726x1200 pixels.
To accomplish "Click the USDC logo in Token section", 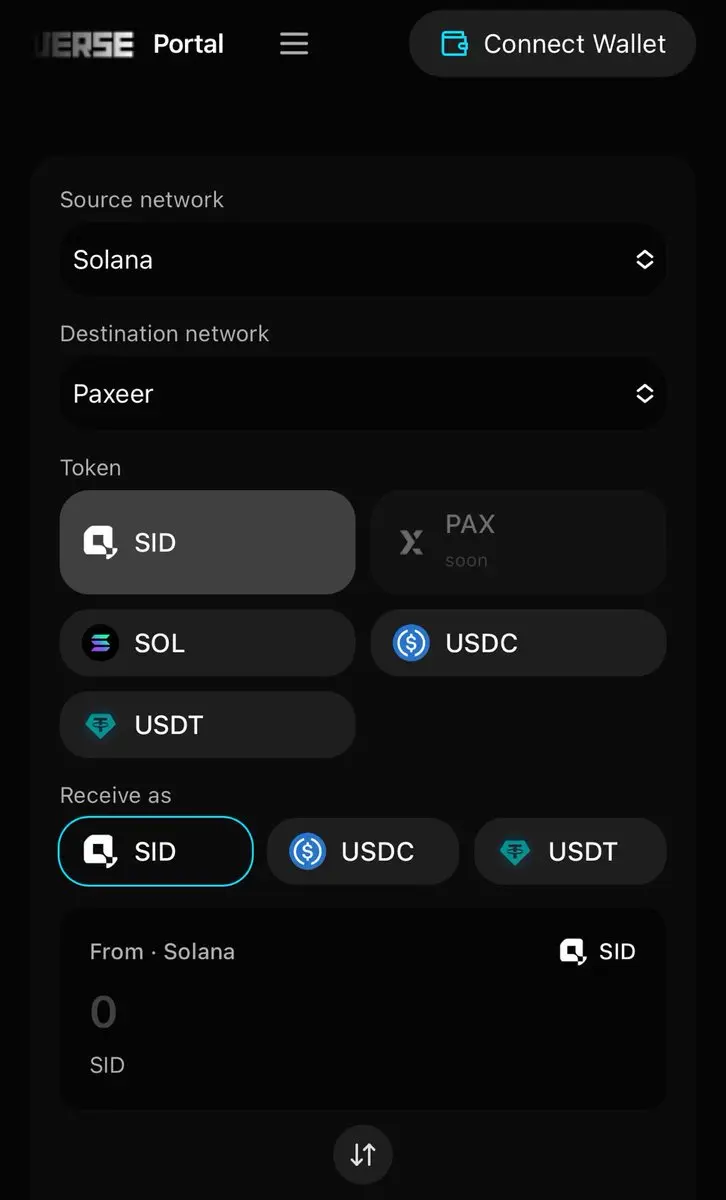I will (411, 643).
